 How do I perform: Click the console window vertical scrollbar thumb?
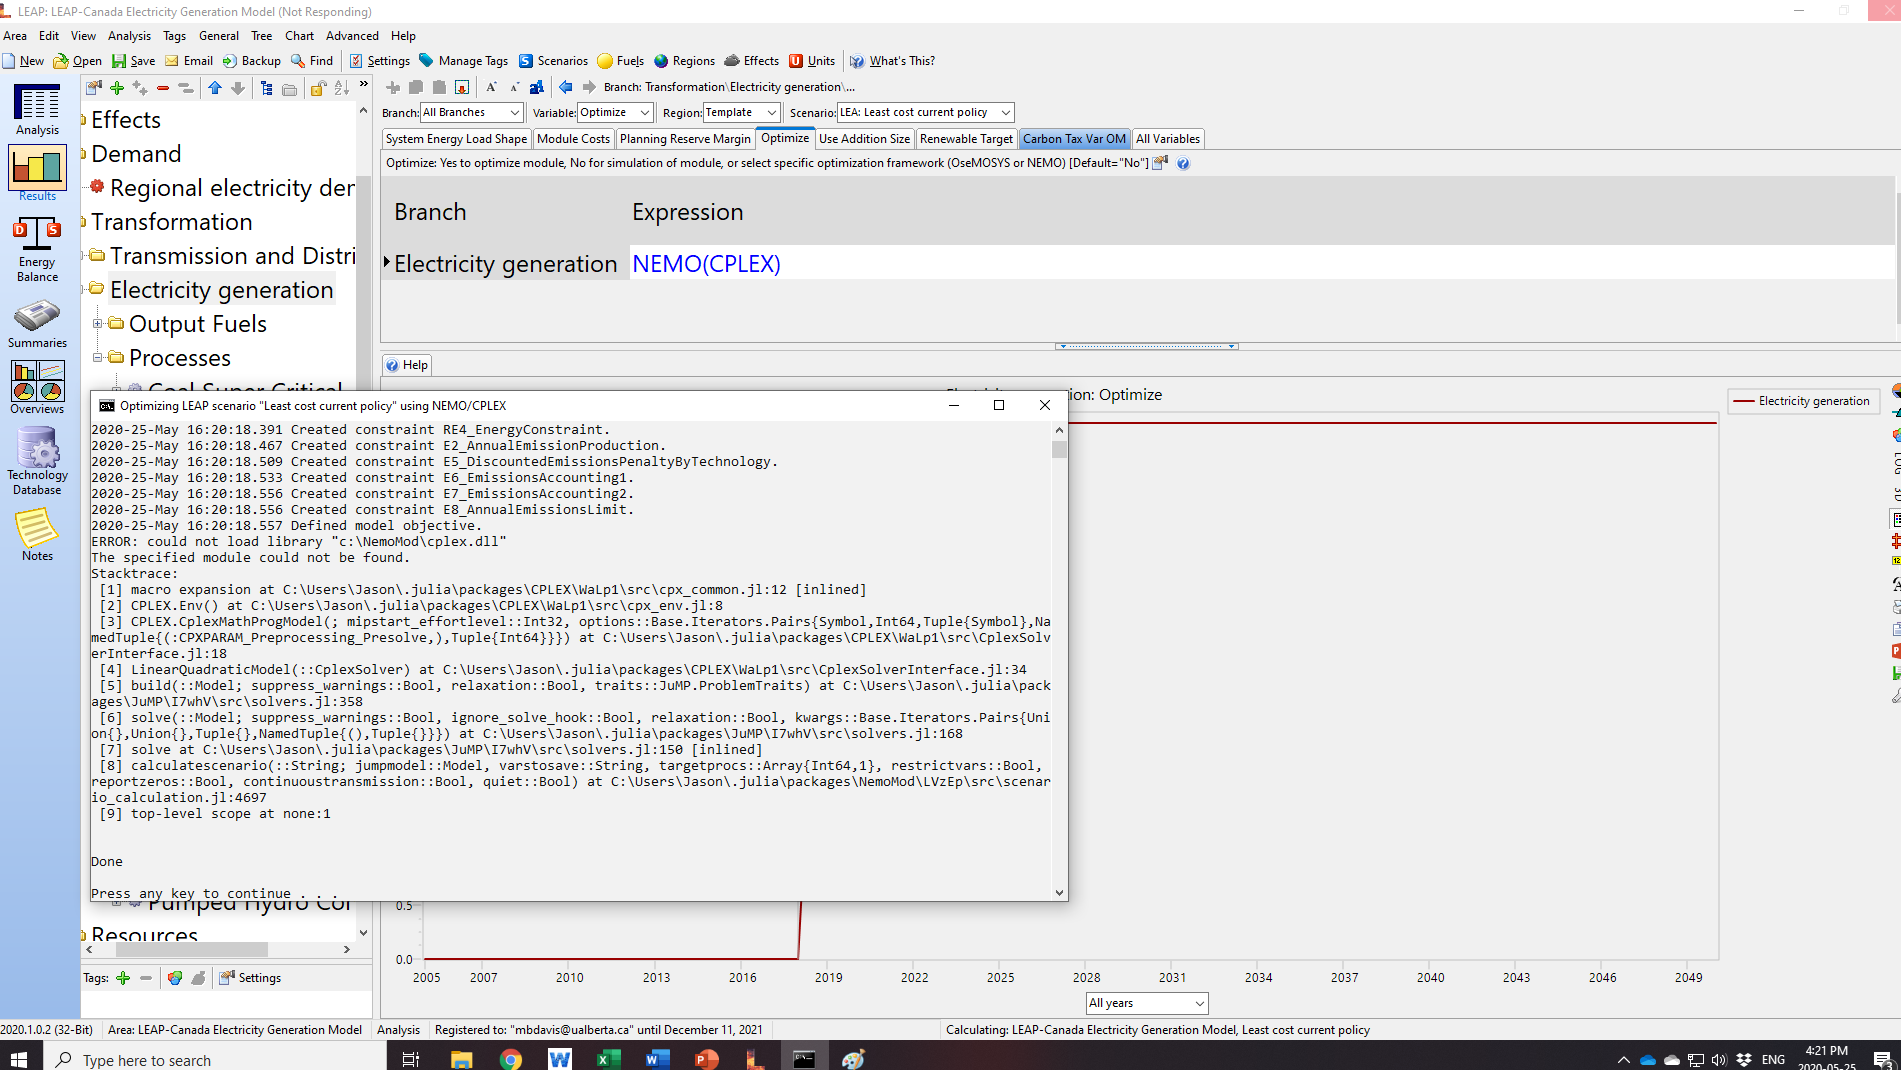tap(1059, 449)
